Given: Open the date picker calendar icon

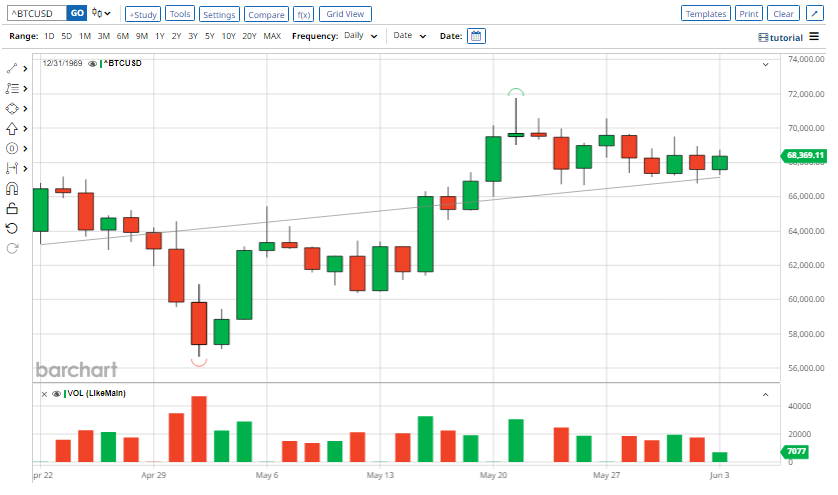Looking at the screenshot, I should (x=476, y=36).
